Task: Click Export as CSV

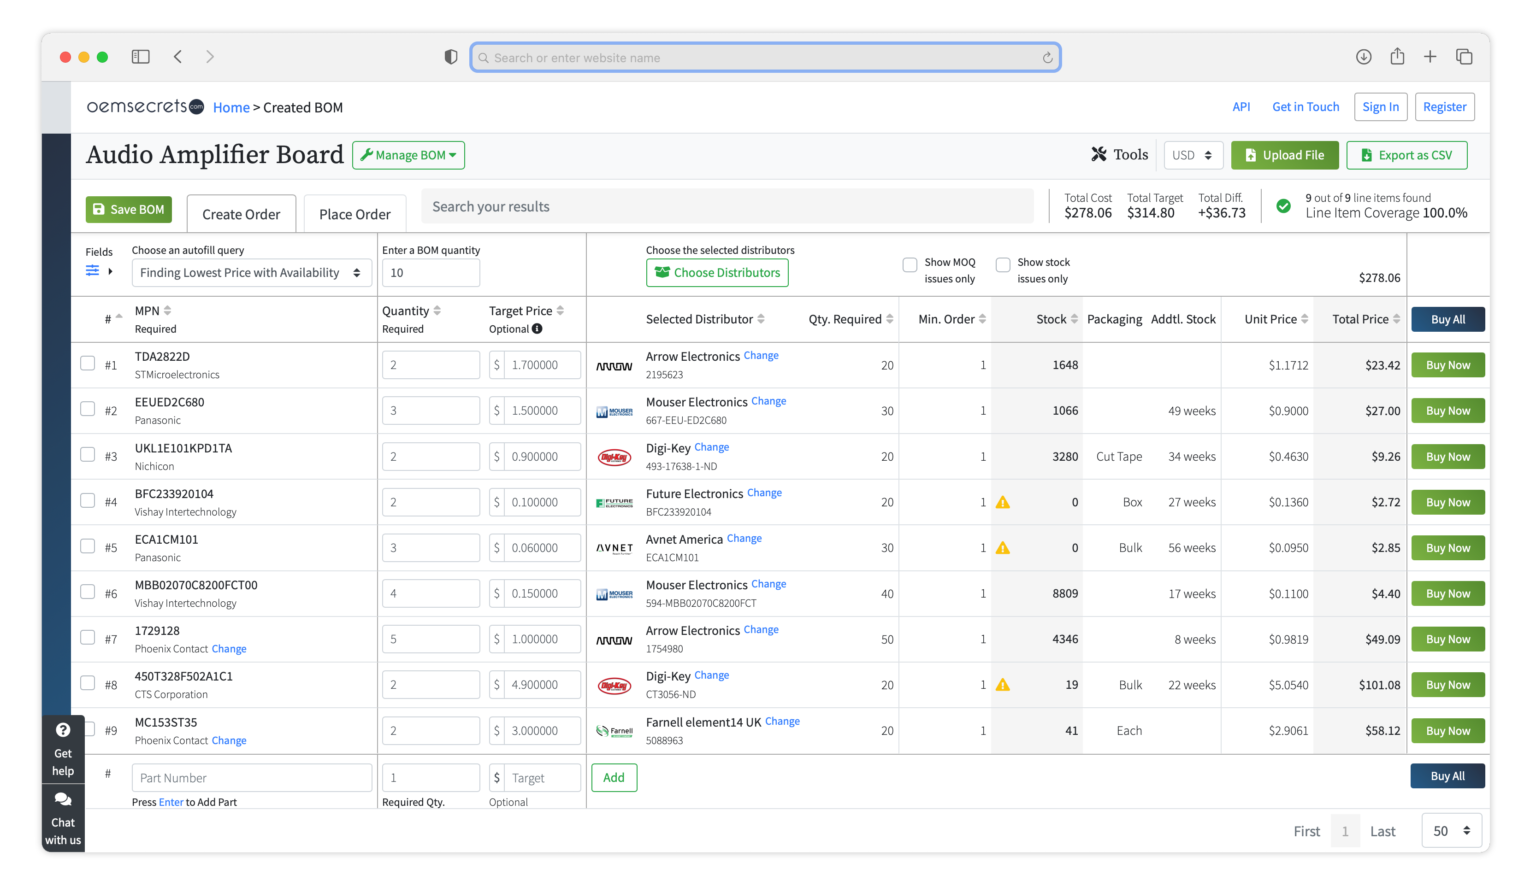Action: point(1407,155)
